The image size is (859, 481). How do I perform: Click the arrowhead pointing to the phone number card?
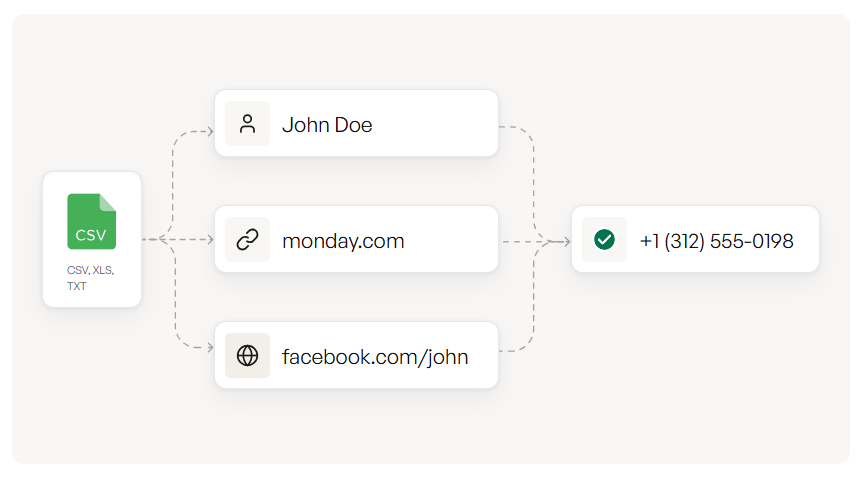565,241
